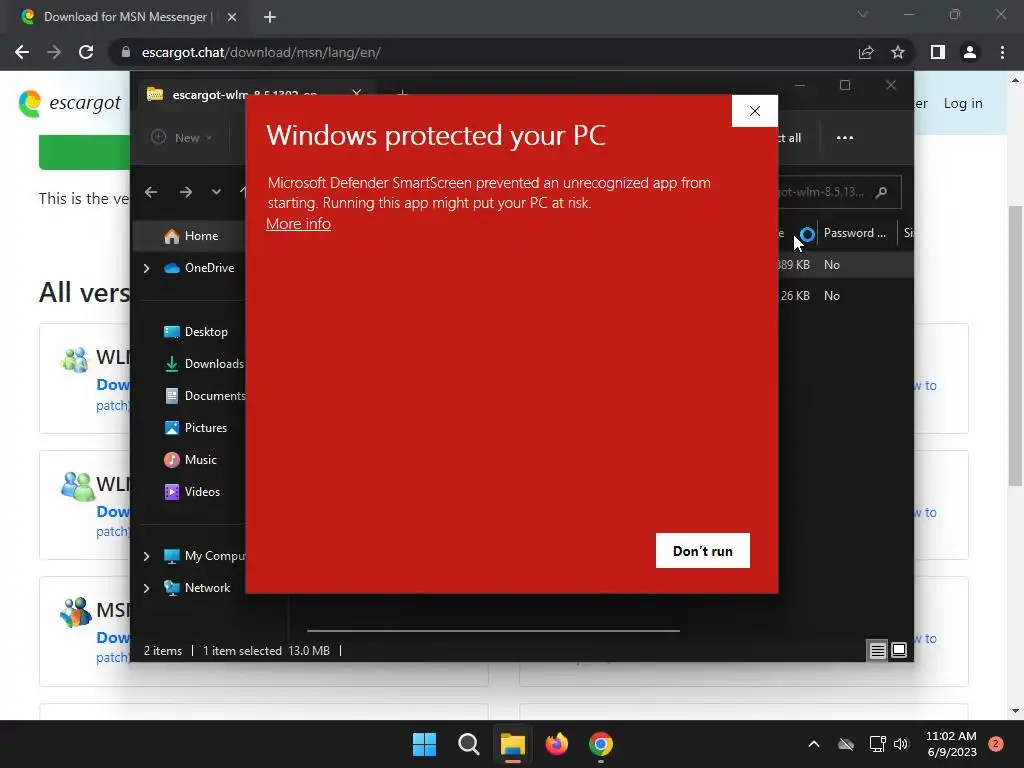Click Explorer horizontal scrollbar
The width and height of the screenshot is (1024, 768).
point(493,631)
